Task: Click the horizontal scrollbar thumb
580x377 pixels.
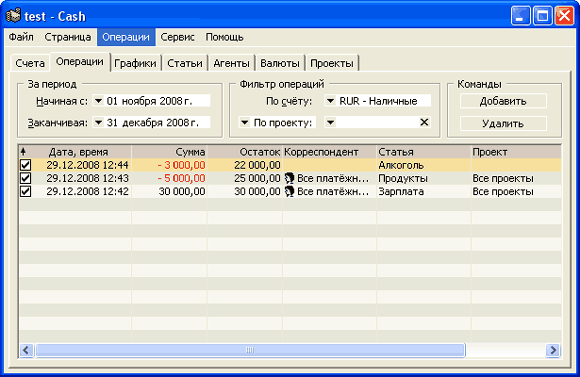Action: click(250, 350)
